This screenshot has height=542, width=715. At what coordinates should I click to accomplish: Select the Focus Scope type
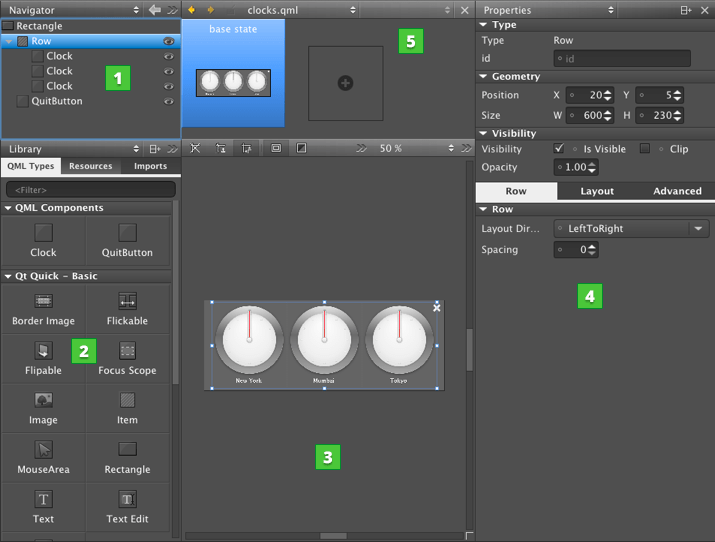click(x=127, y=359)
